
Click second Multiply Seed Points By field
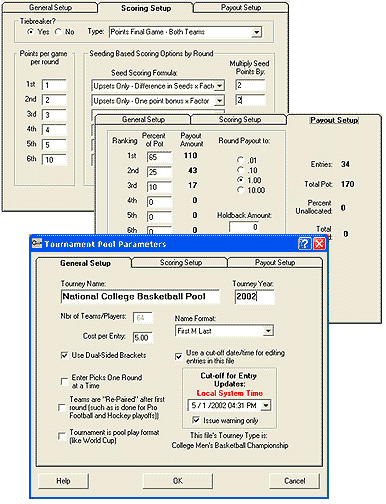251,100
